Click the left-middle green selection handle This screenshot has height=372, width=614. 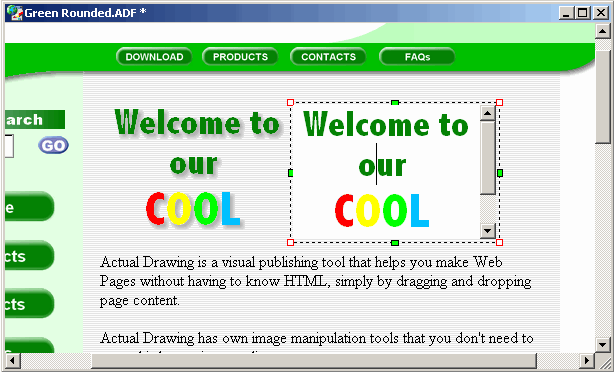(x=290, y=173)
